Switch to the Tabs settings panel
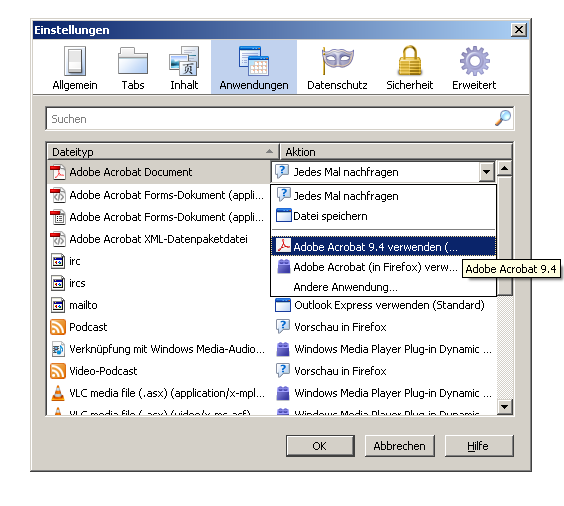 [133, 68]
